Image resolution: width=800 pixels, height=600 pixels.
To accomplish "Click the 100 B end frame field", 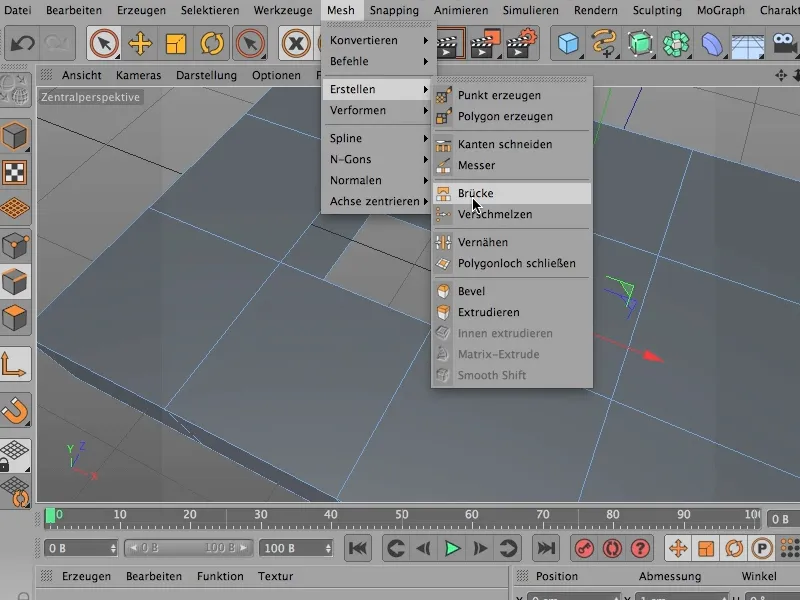I will click(296, 548).
